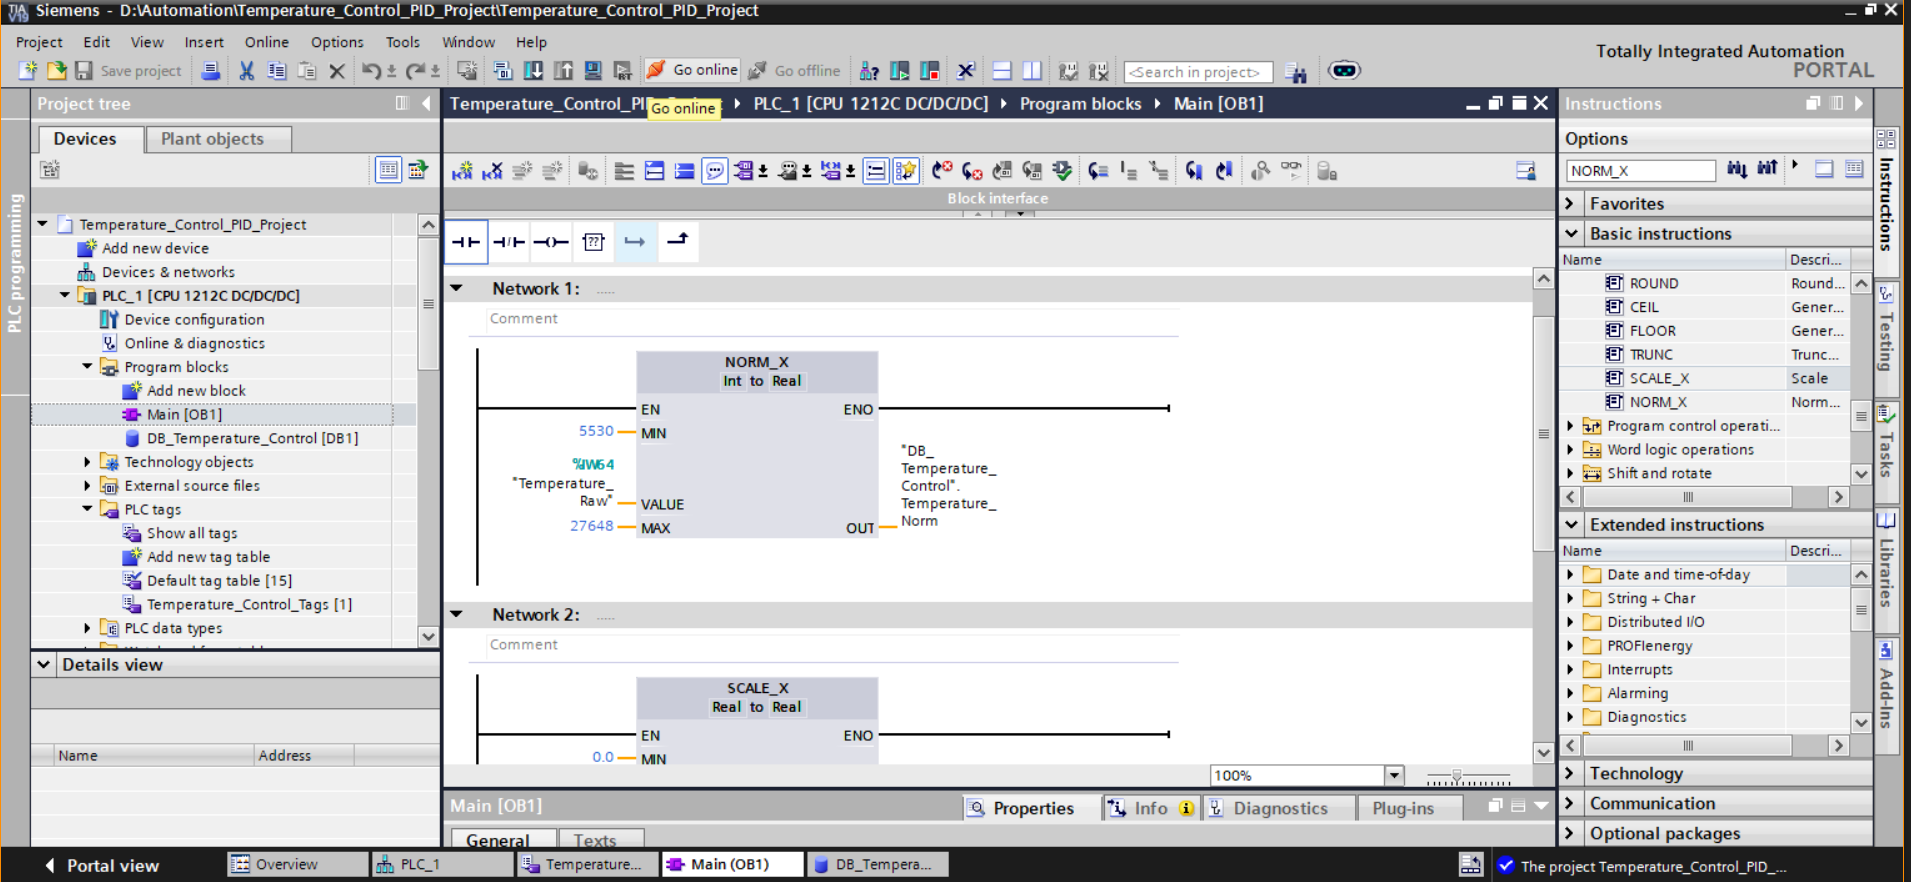The width and height of the screenshot is (1911, 882).
Task: Click the Open branch icon in favorites
Action: pos(635,242)
